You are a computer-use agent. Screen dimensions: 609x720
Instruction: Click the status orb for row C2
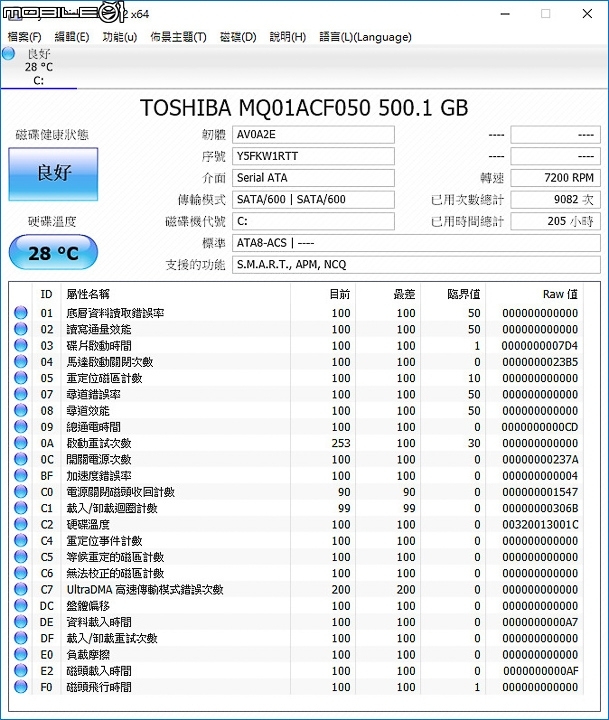click(x=21, y=524)
